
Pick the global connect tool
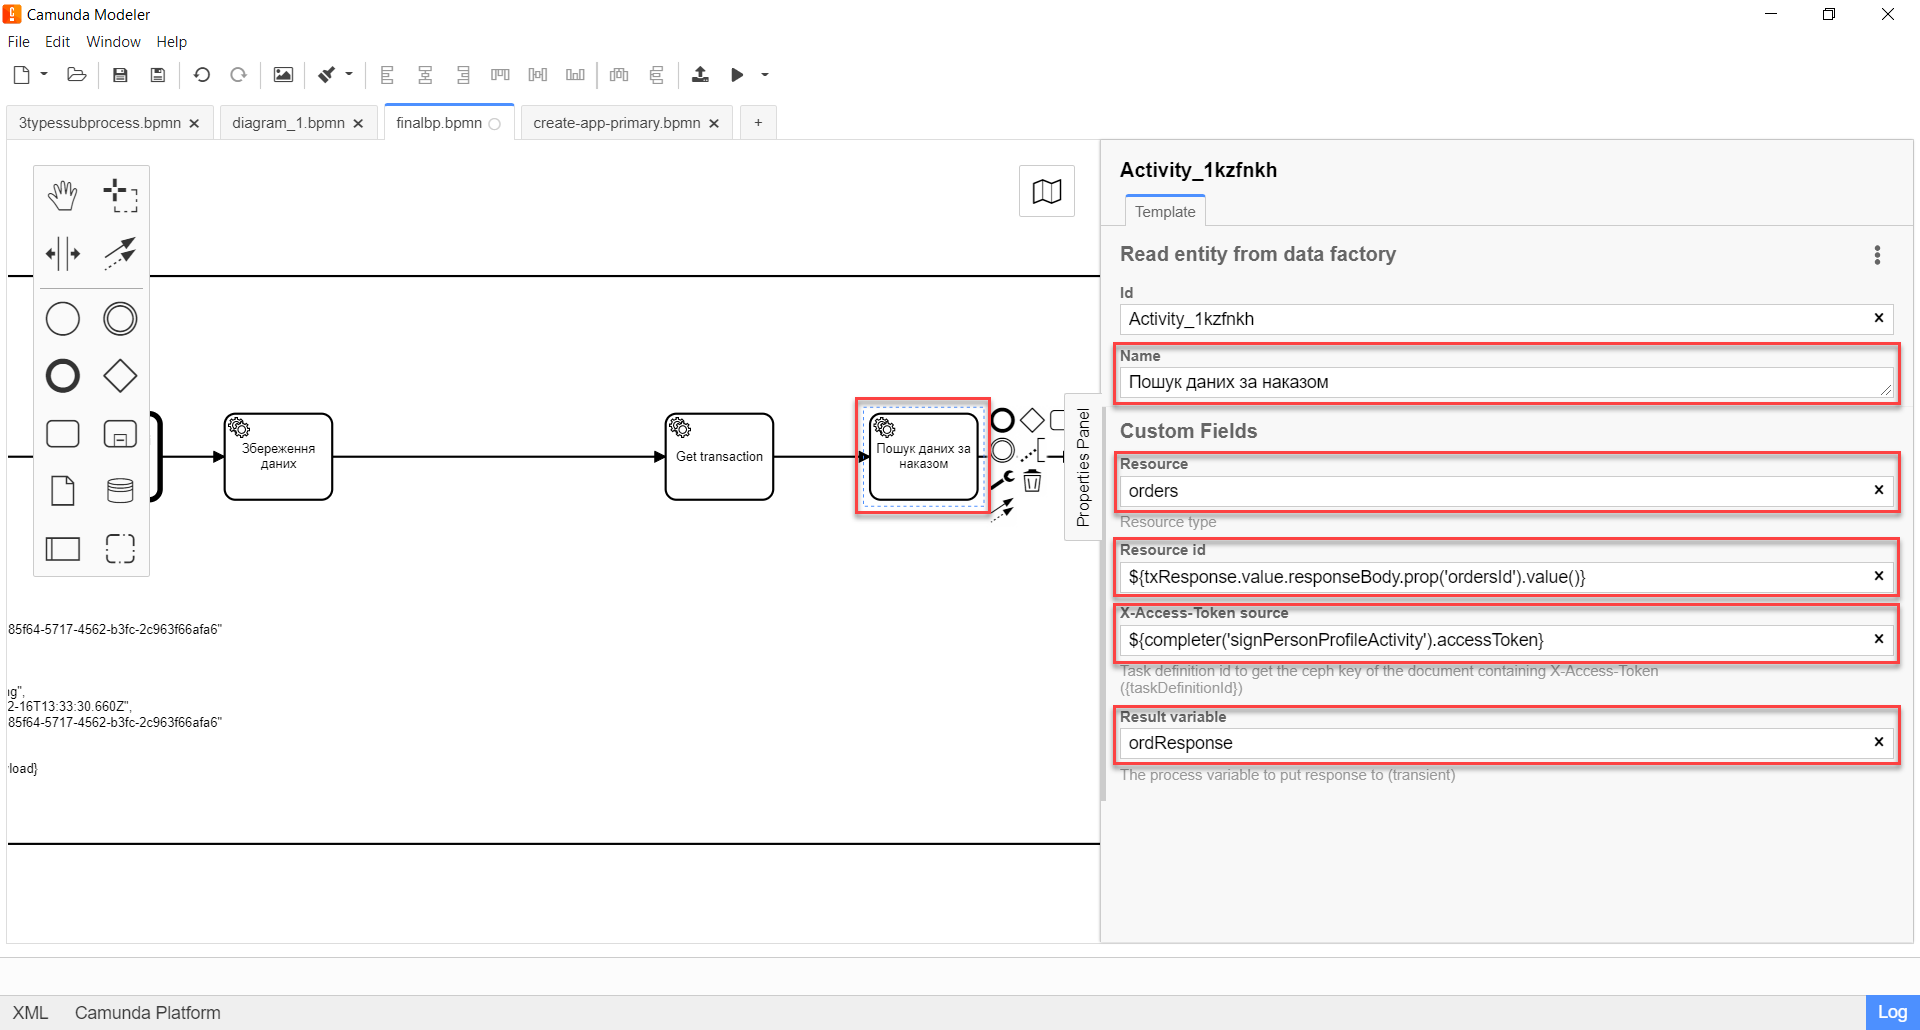[x=120, y=254]
